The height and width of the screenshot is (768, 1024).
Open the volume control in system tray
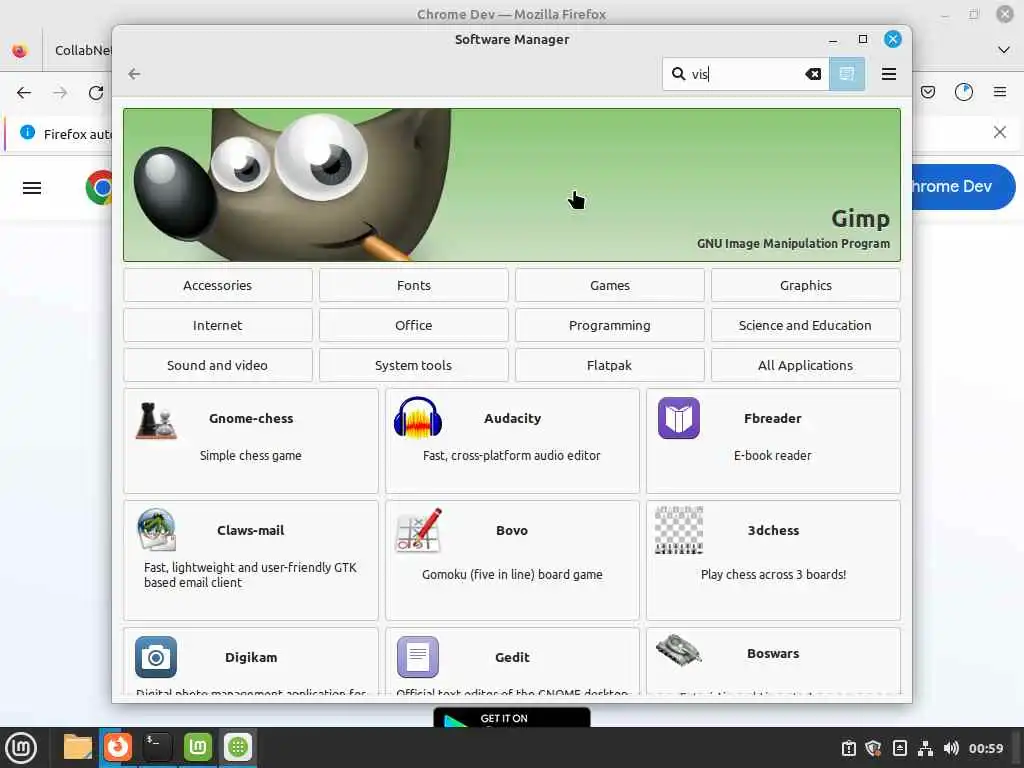951,748
